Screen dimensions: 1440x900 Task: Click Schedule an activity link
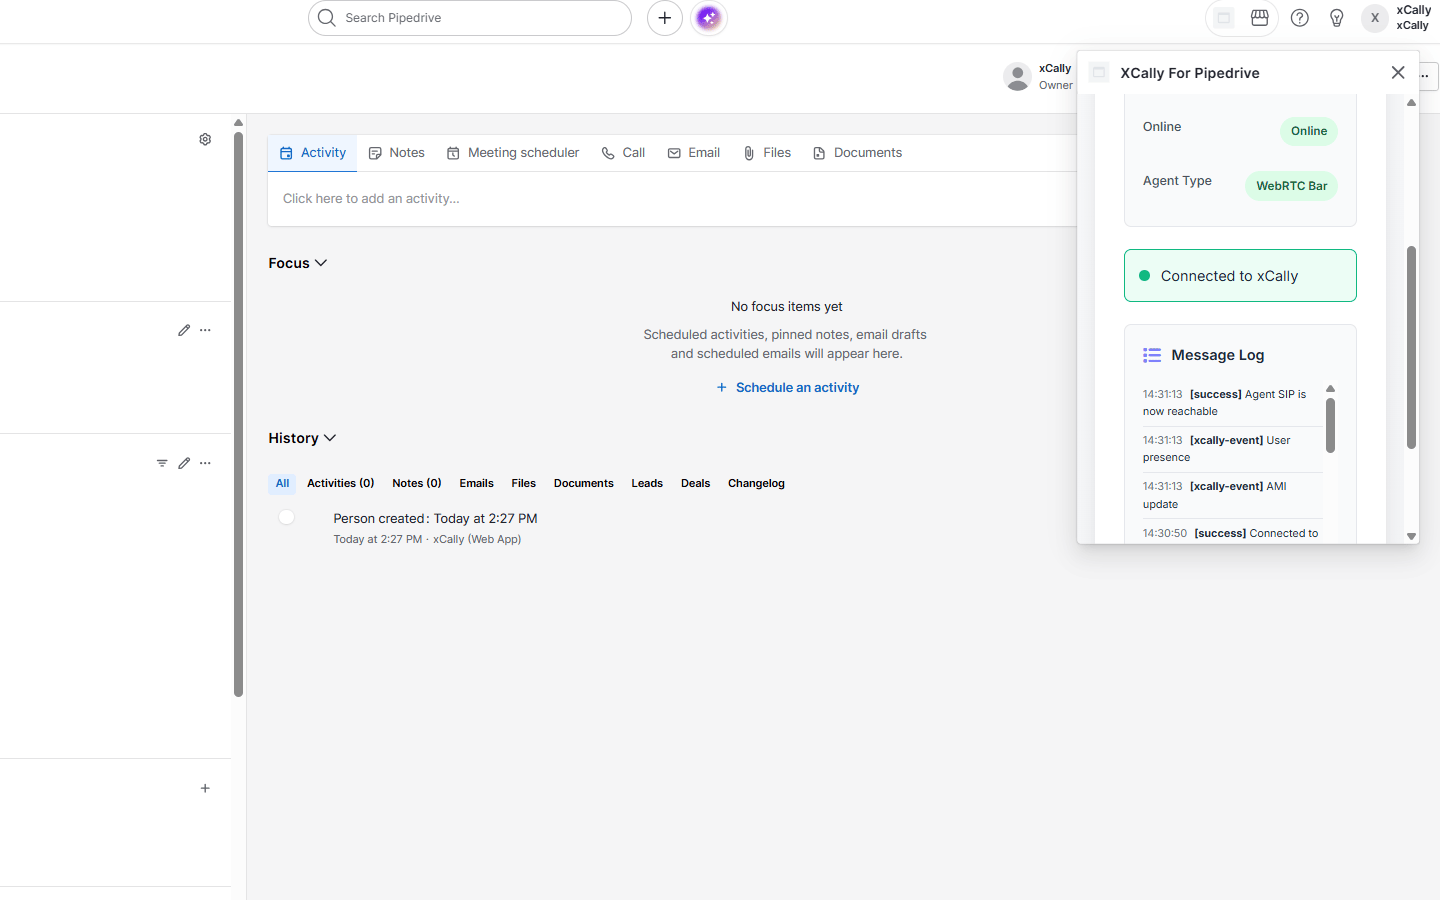(787, 388)
